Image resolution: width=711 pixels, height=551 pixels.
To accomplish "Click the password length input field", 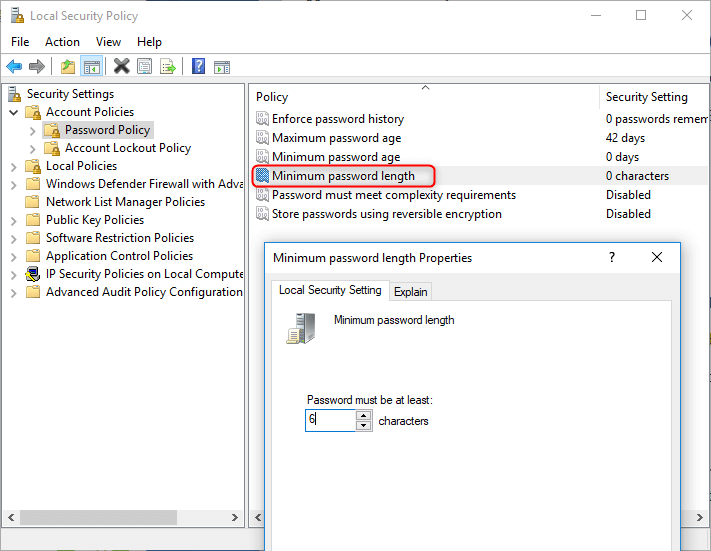I will point(330,420).
